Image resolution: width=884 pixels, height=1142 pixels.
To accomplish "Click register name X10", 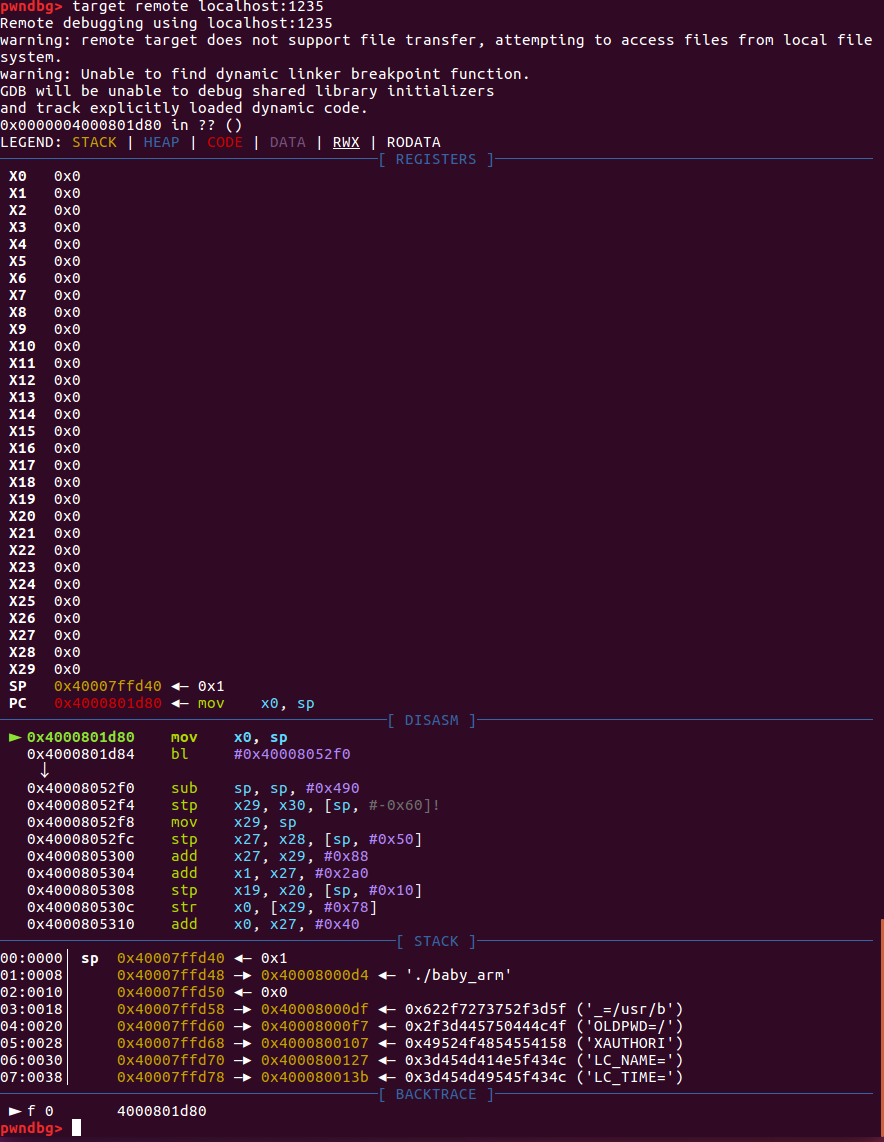I will [x=22, y=346].
